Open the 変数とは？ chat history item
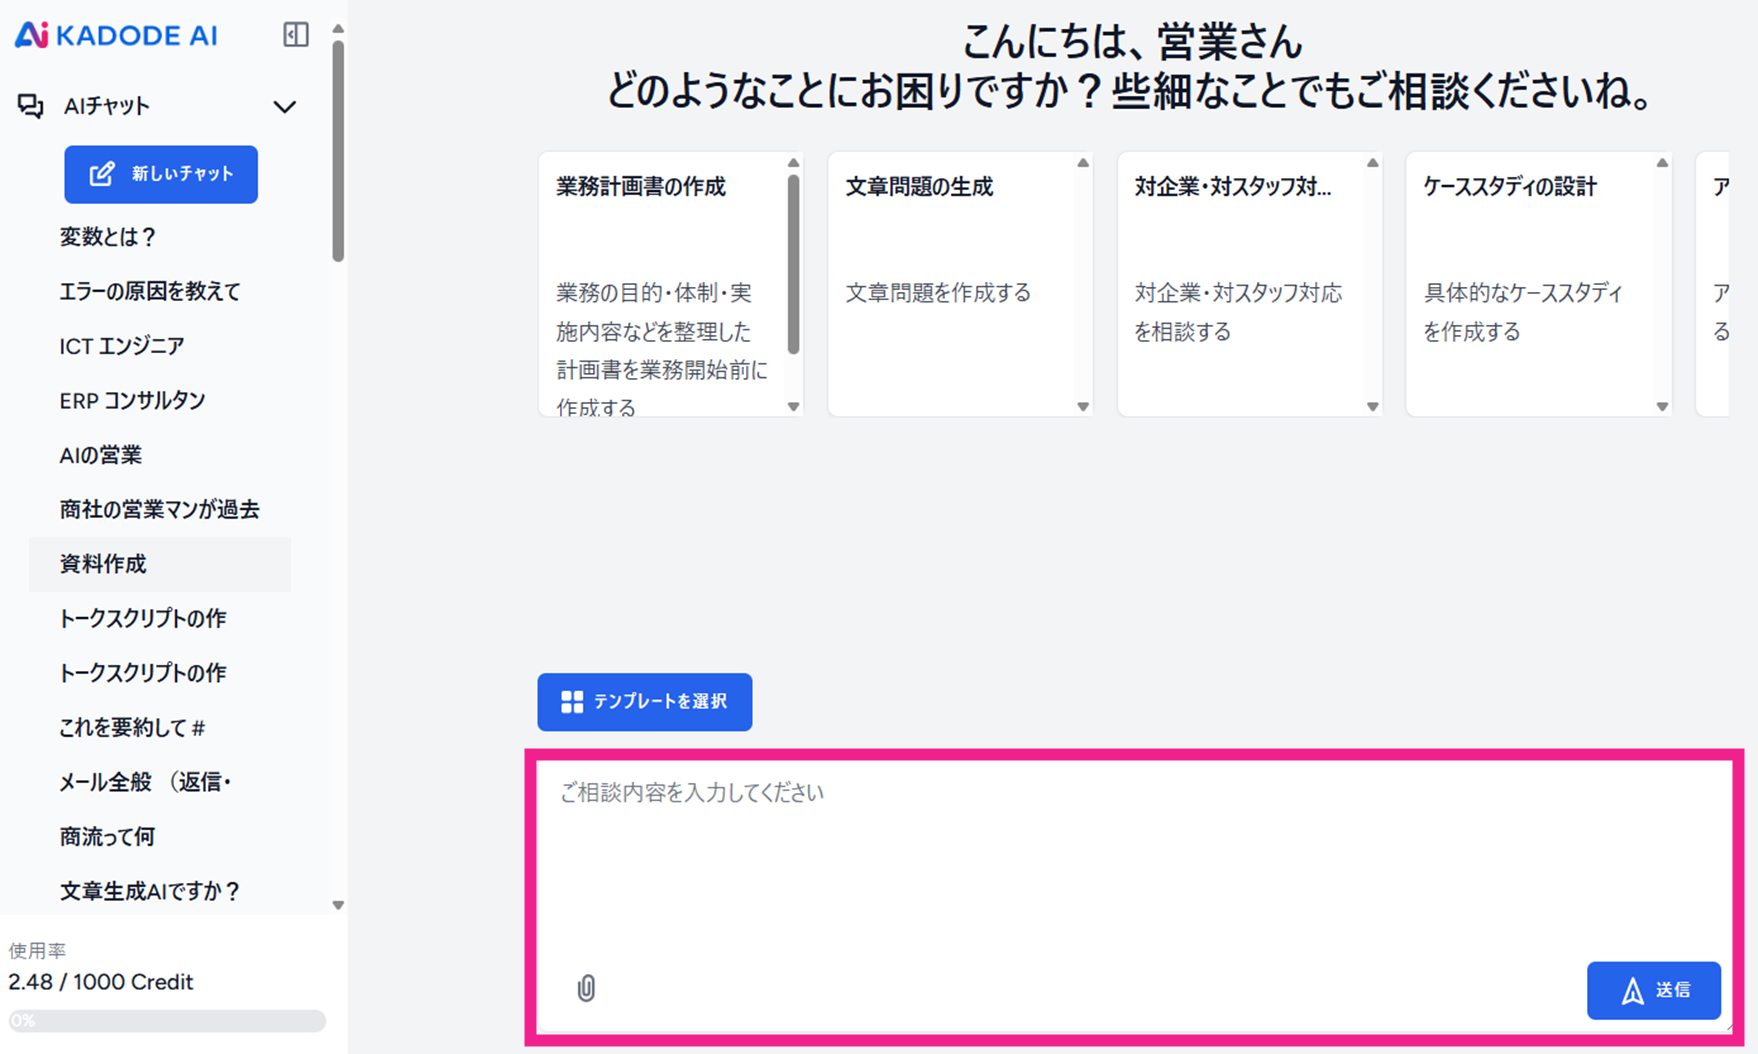 [x=108, y=237]
